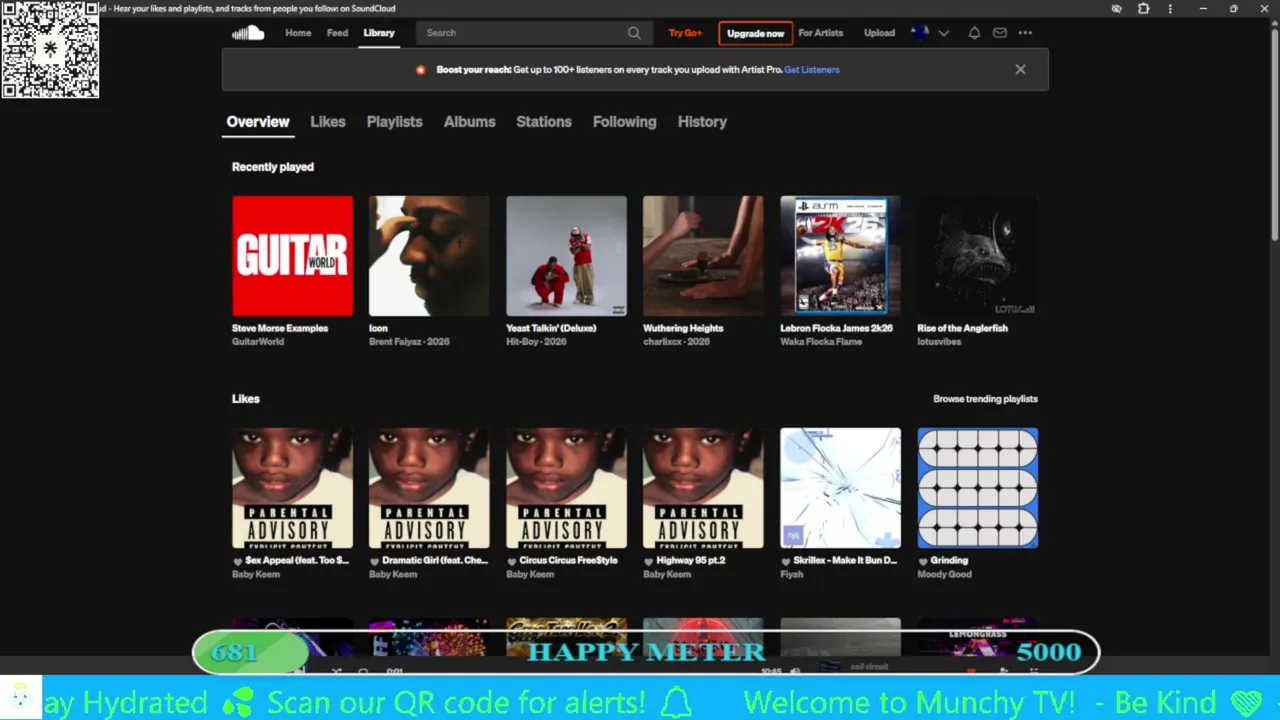
Task: Click the browser eye-slash icon
Action: coord(1117,9)
